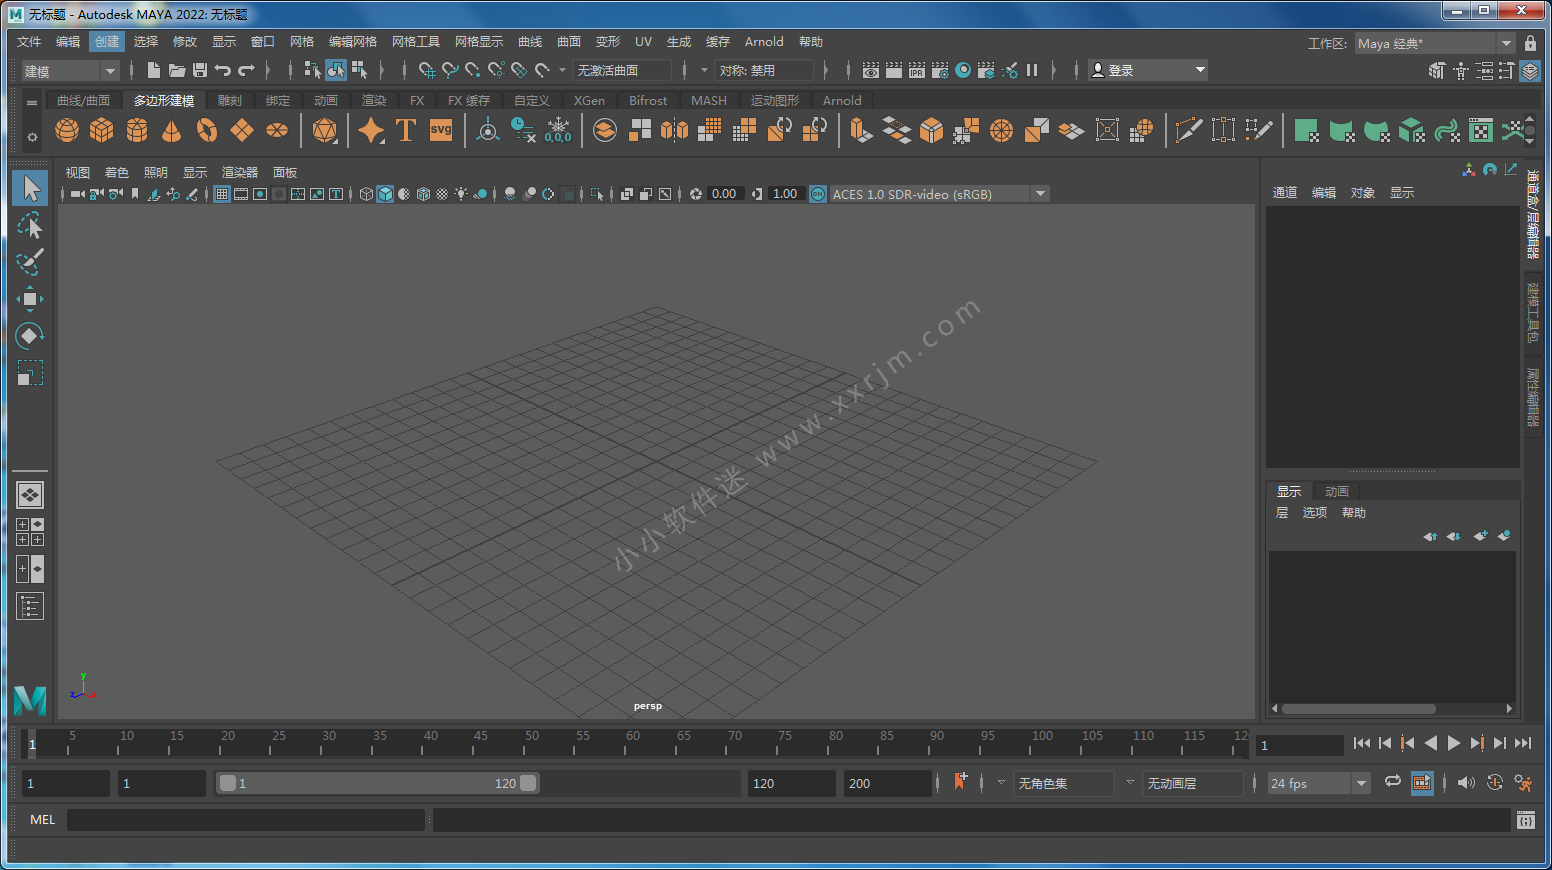This screenshot has width=1552, height=870.
Task: Toggle the timeline loop playback button
Action: pos(1392,782)
